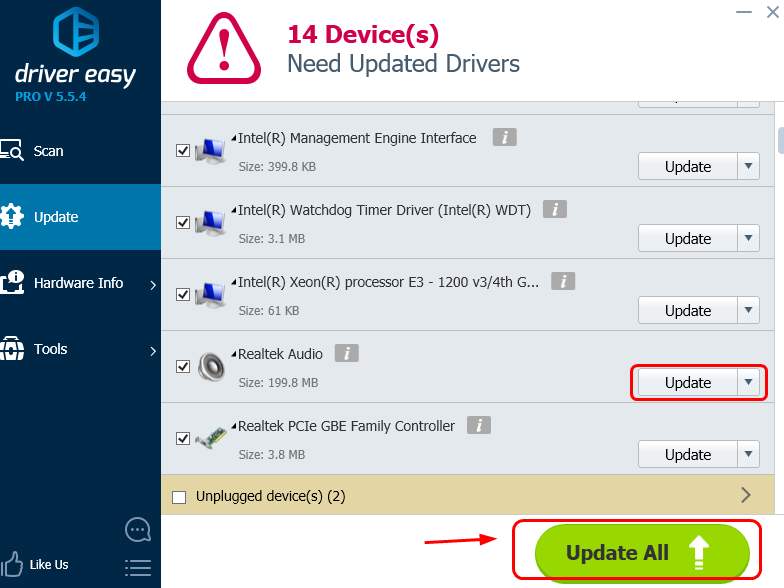Open Update dropdown for Intel Management Engine
The width and height of the screenshot is (784, 588).
(748, 166)
